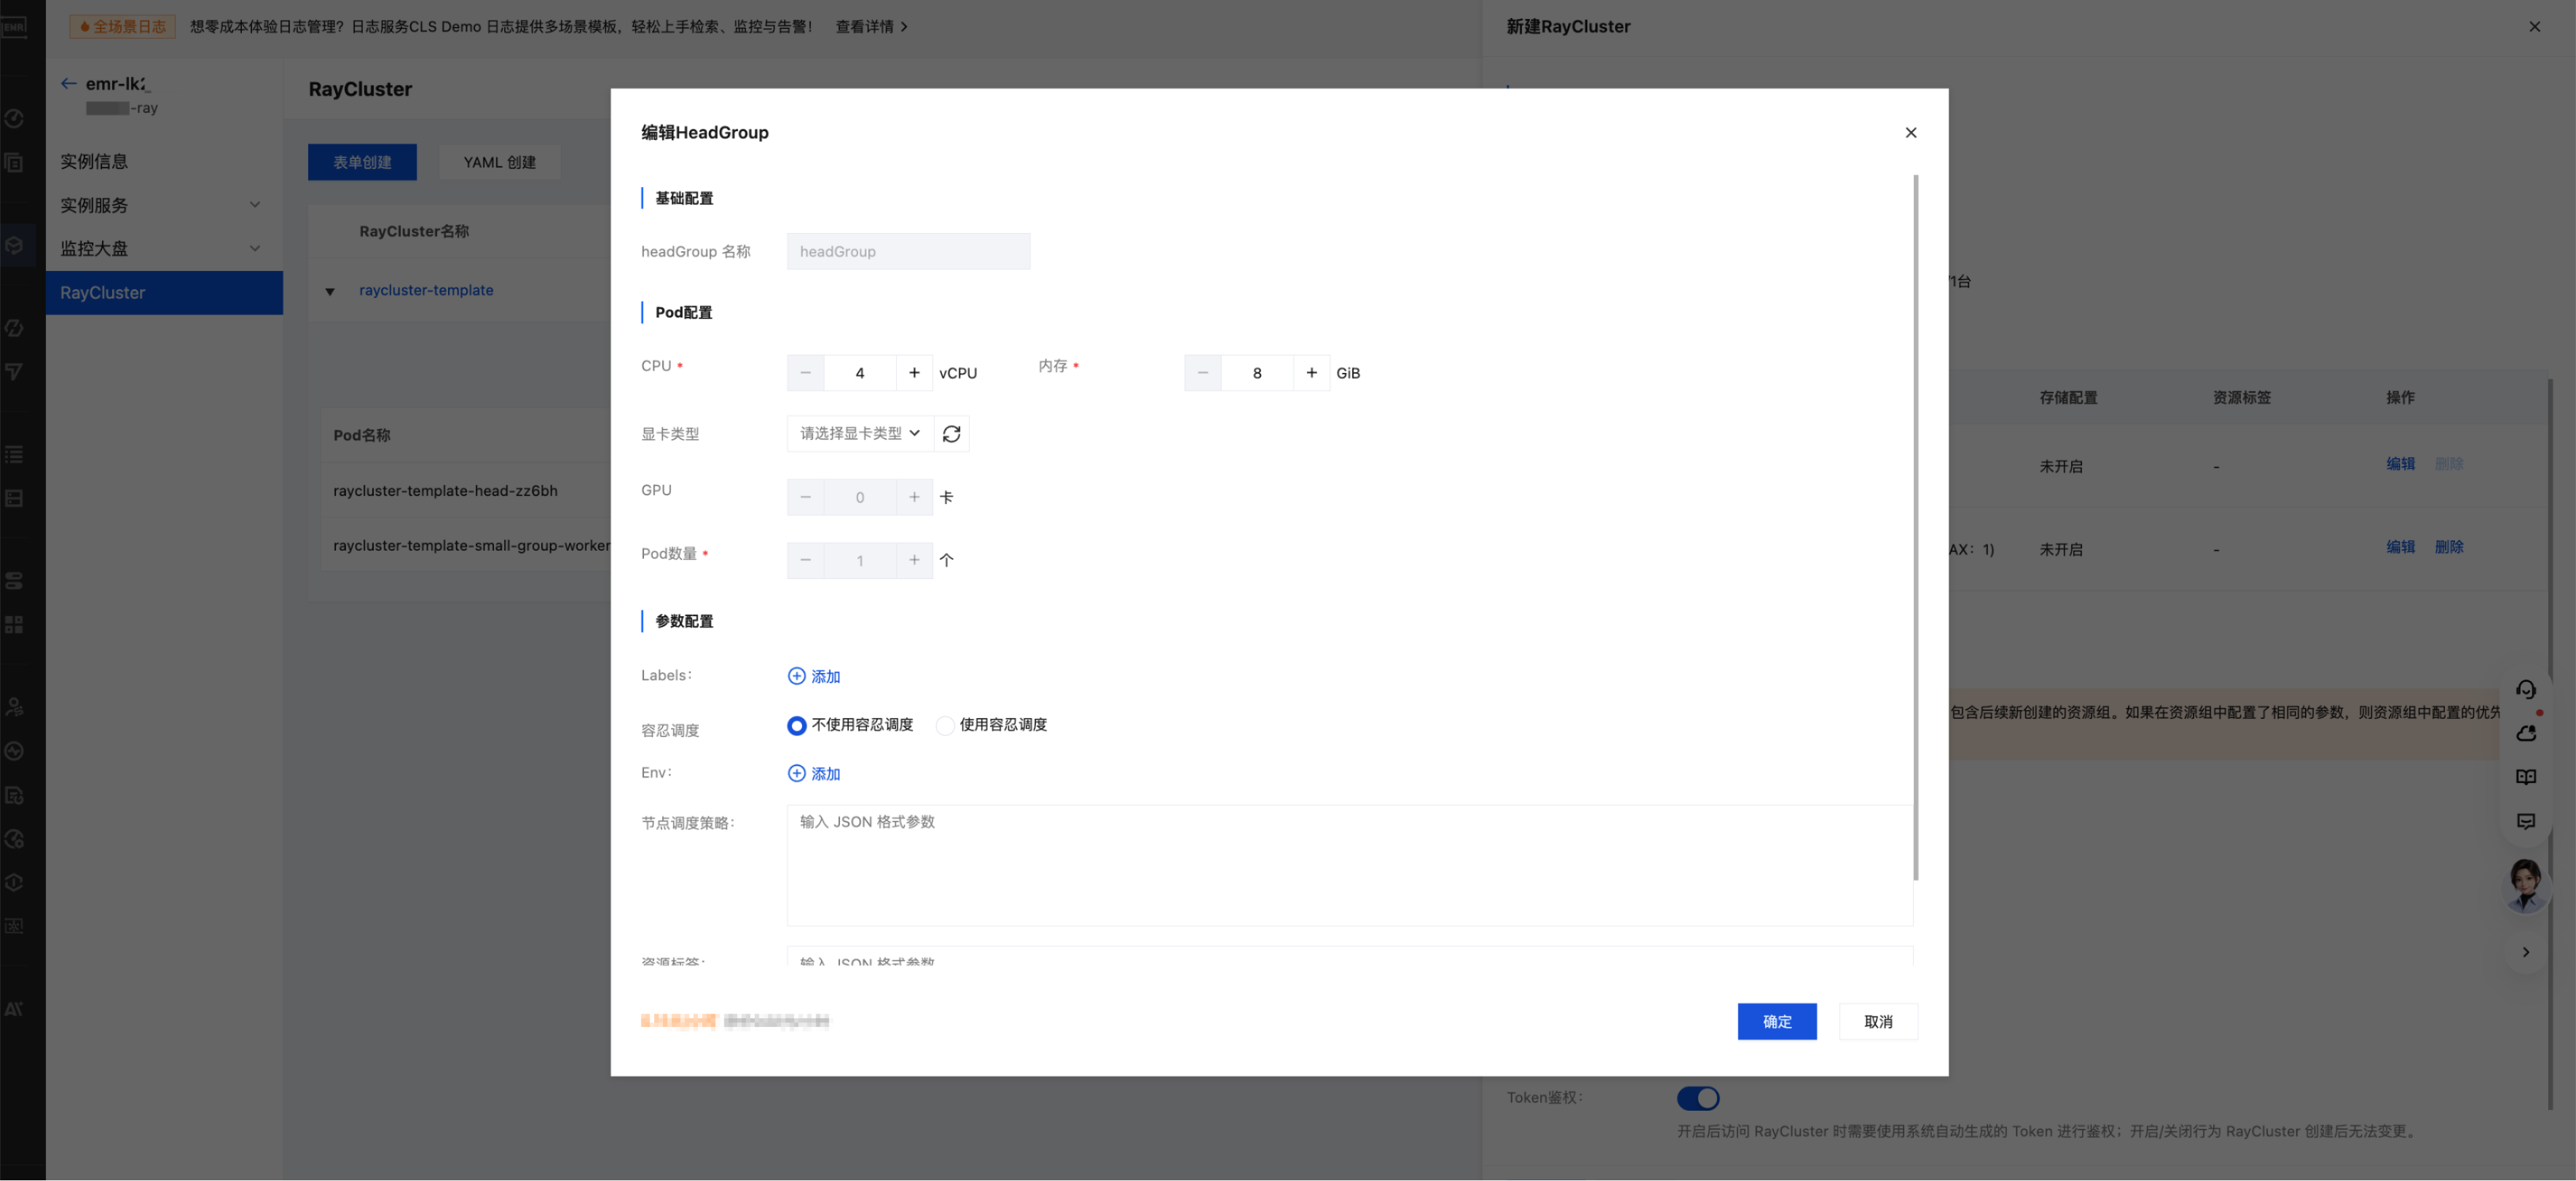
Task: Open documentation book icon in floating toolbar
Action: (x=2526, y=777)
